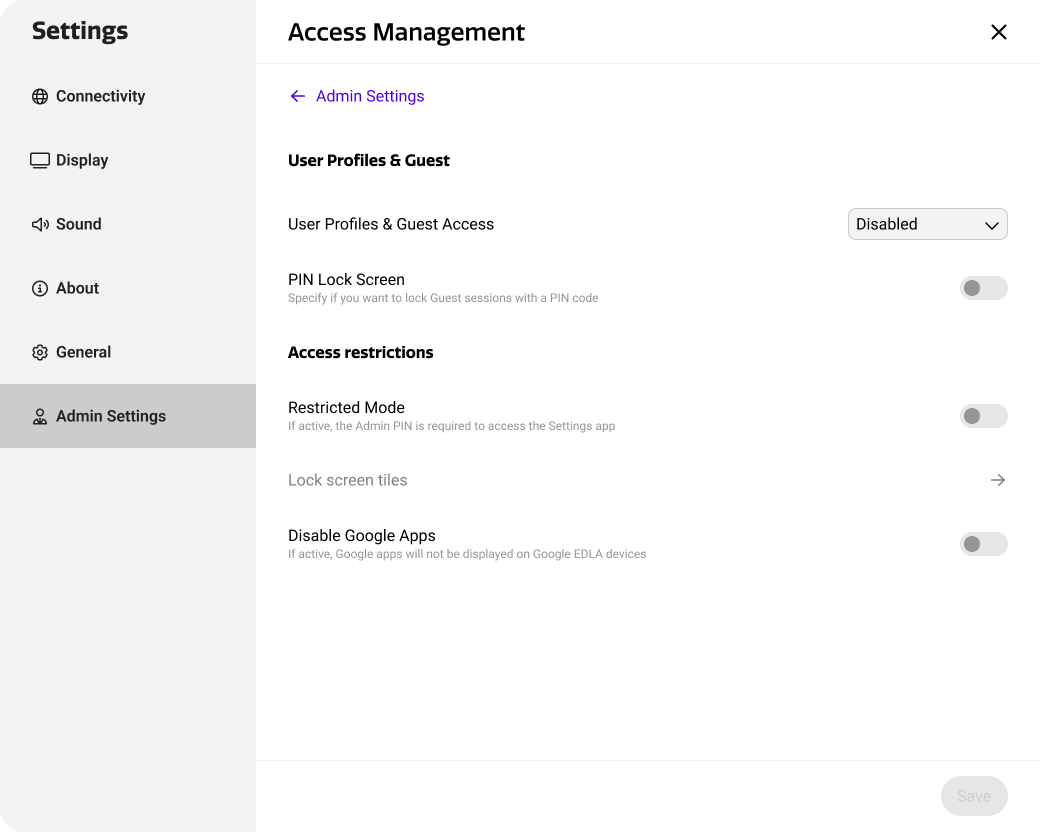Select the General menu item
The height and width of the screenshot is (832, 1040).
click(x=83, y=353)
